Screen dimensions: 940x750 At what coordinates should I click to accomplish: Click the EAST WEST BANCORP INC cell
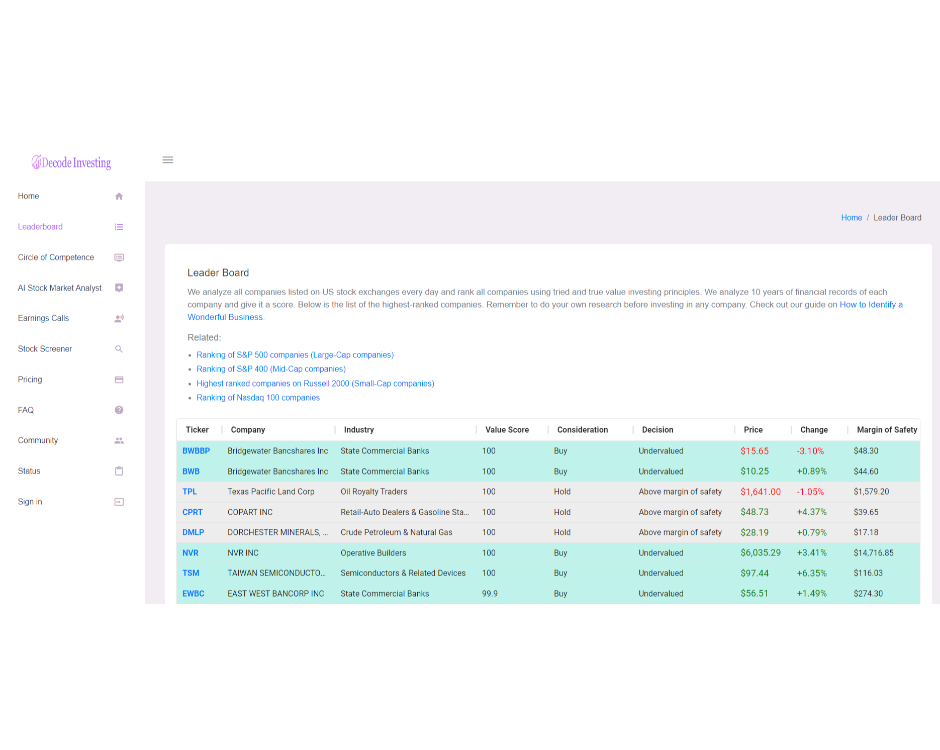click(x=275, y=594)
